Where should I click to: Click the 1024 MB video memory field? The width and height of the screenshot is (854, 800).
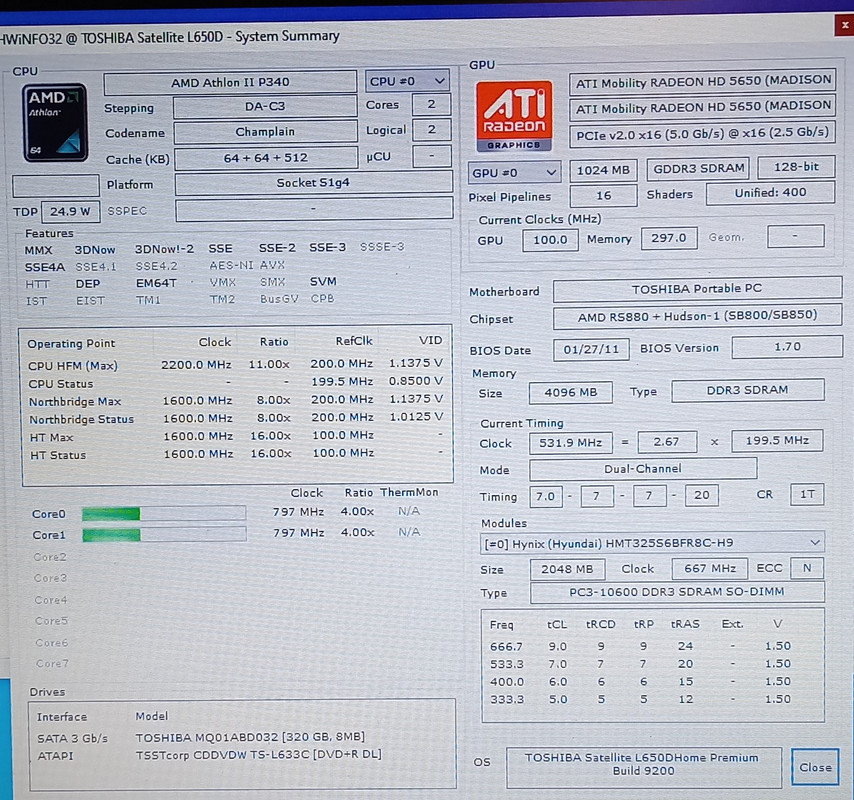pos(603,170)
